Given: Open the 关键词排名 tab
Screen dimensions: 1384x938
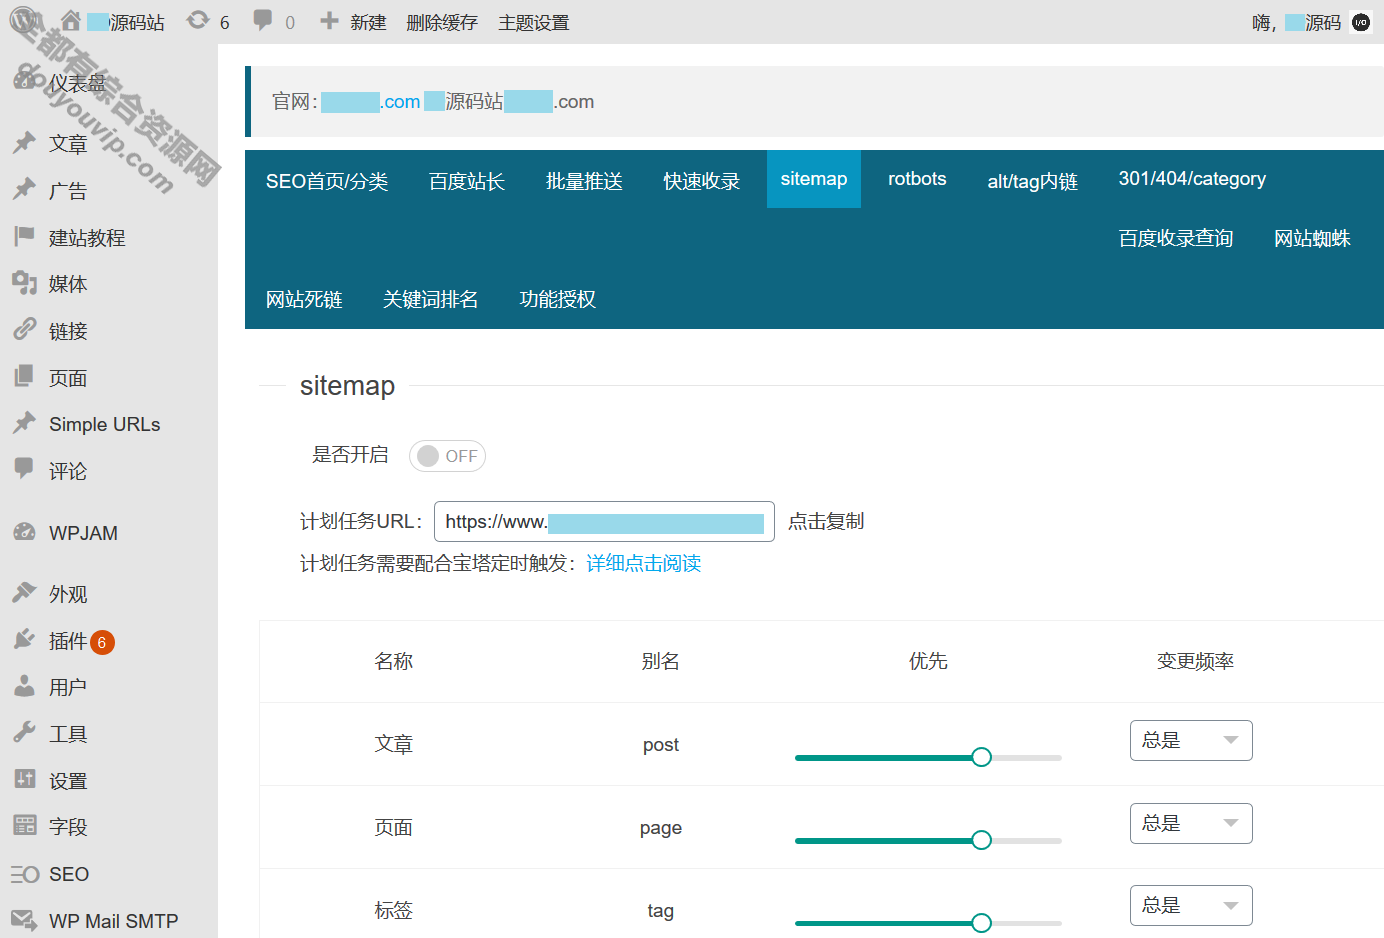Looking at the screenshot, I should (431, 299).
